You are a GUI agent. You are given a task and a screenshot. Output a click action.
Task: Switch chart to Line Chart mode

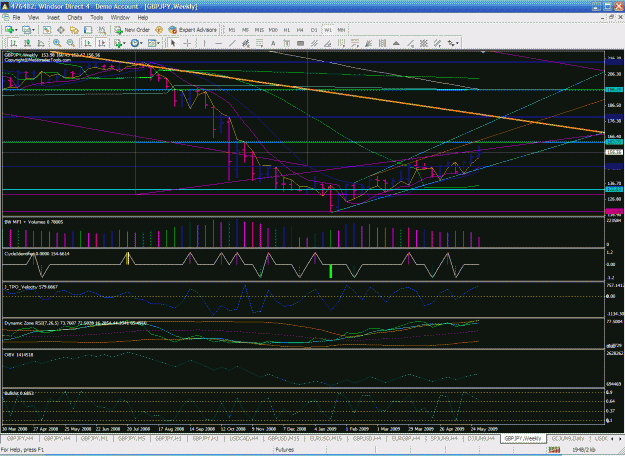click(41, 43)
